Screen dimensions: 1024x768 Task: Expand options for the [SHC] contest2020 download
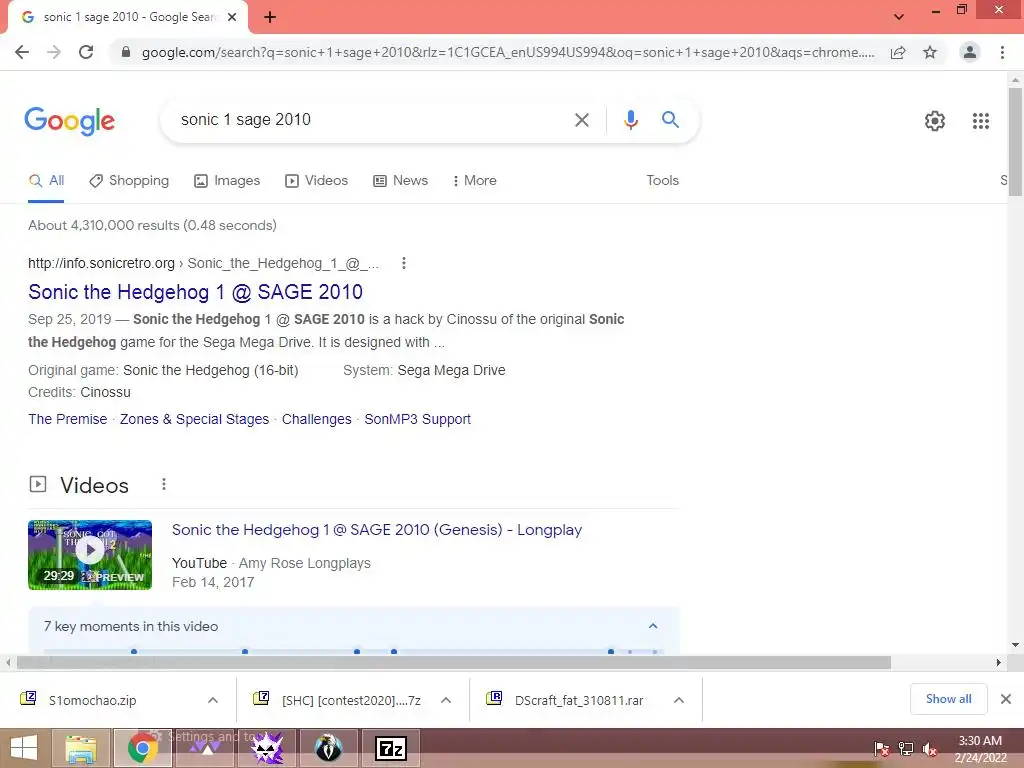tap(446, 700)
